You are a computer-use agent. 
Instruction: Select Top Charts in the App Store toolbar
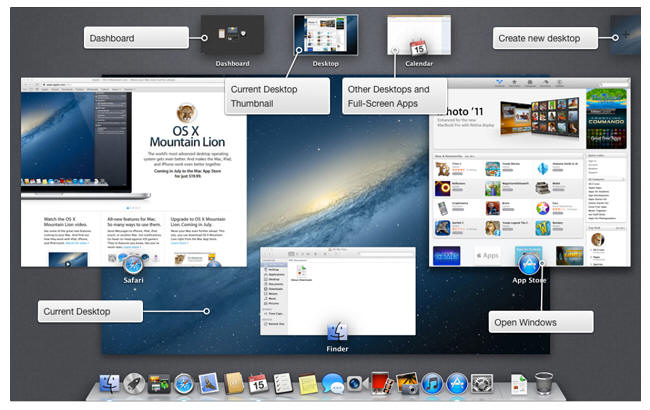pyautogui.click(x=514, y=83)
